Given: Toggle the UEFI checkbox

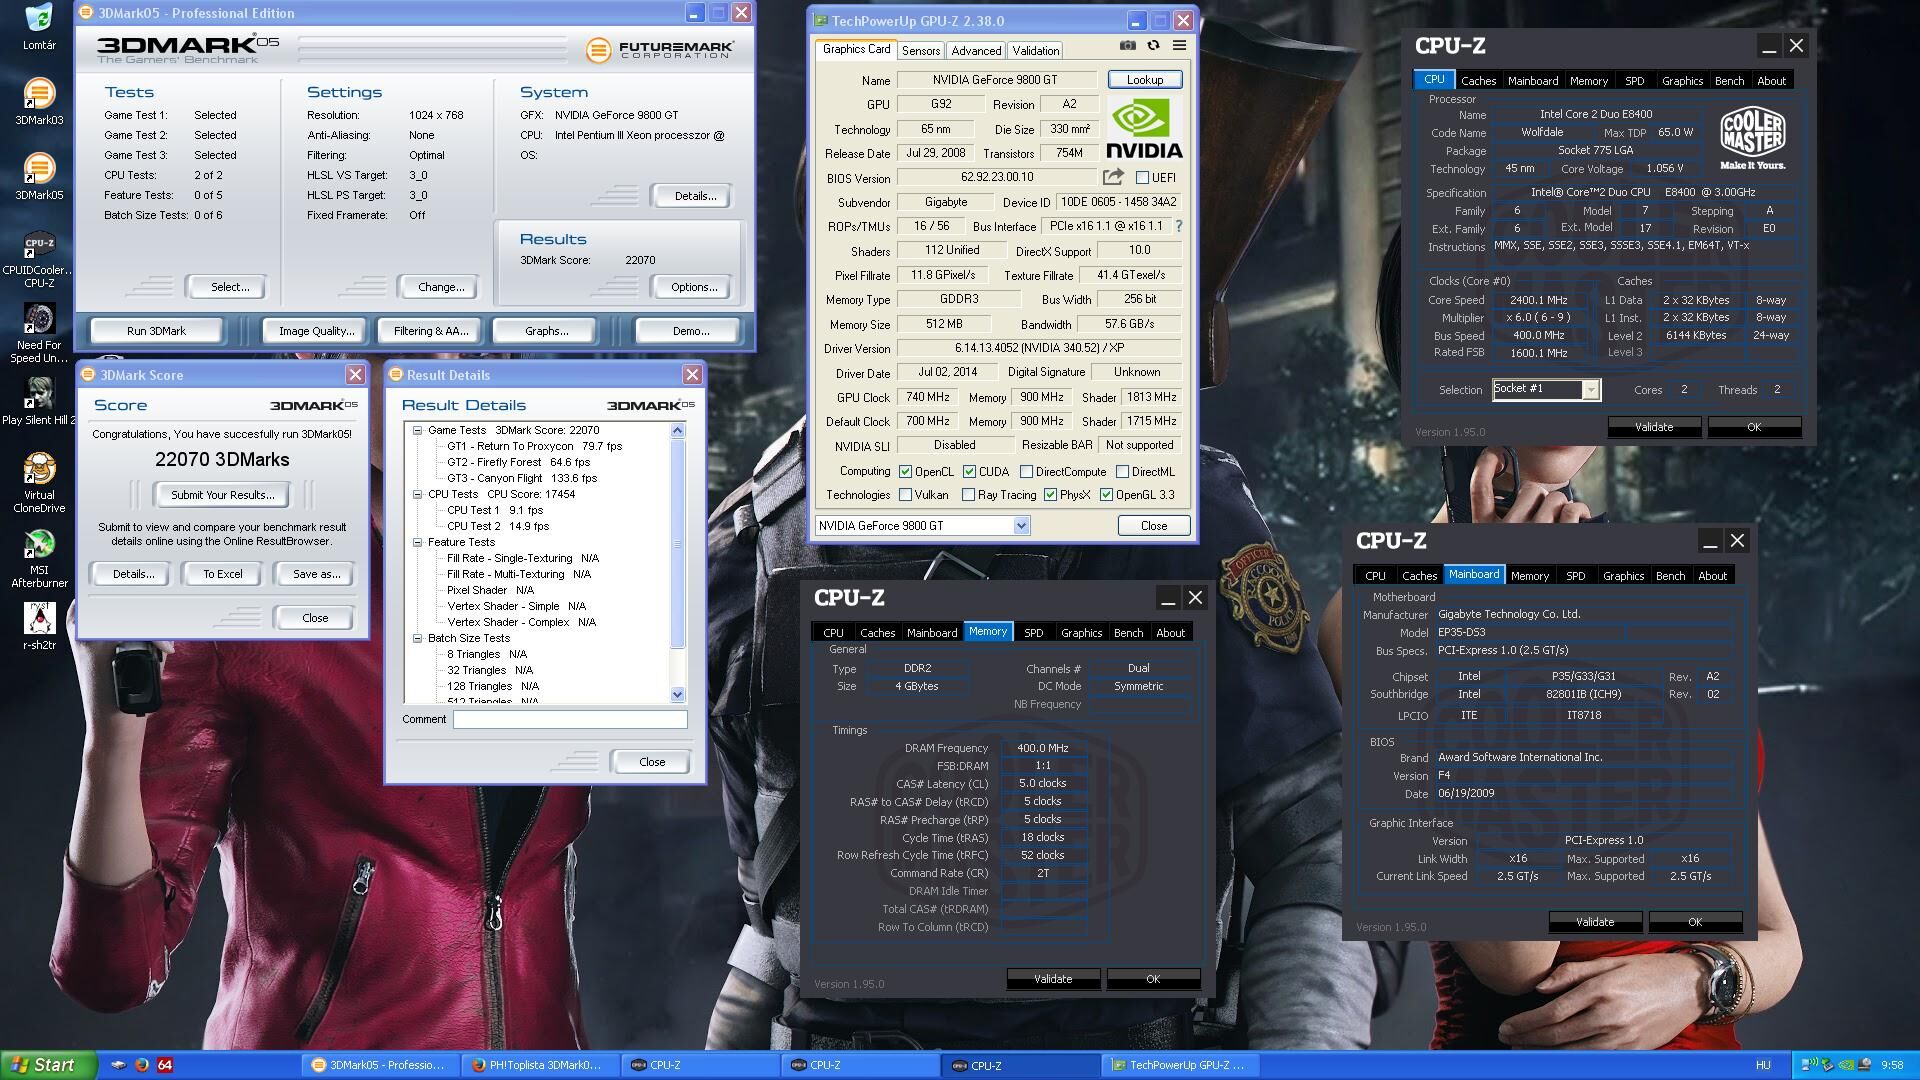Looking at the screenshot, I should pos(1142,178).
